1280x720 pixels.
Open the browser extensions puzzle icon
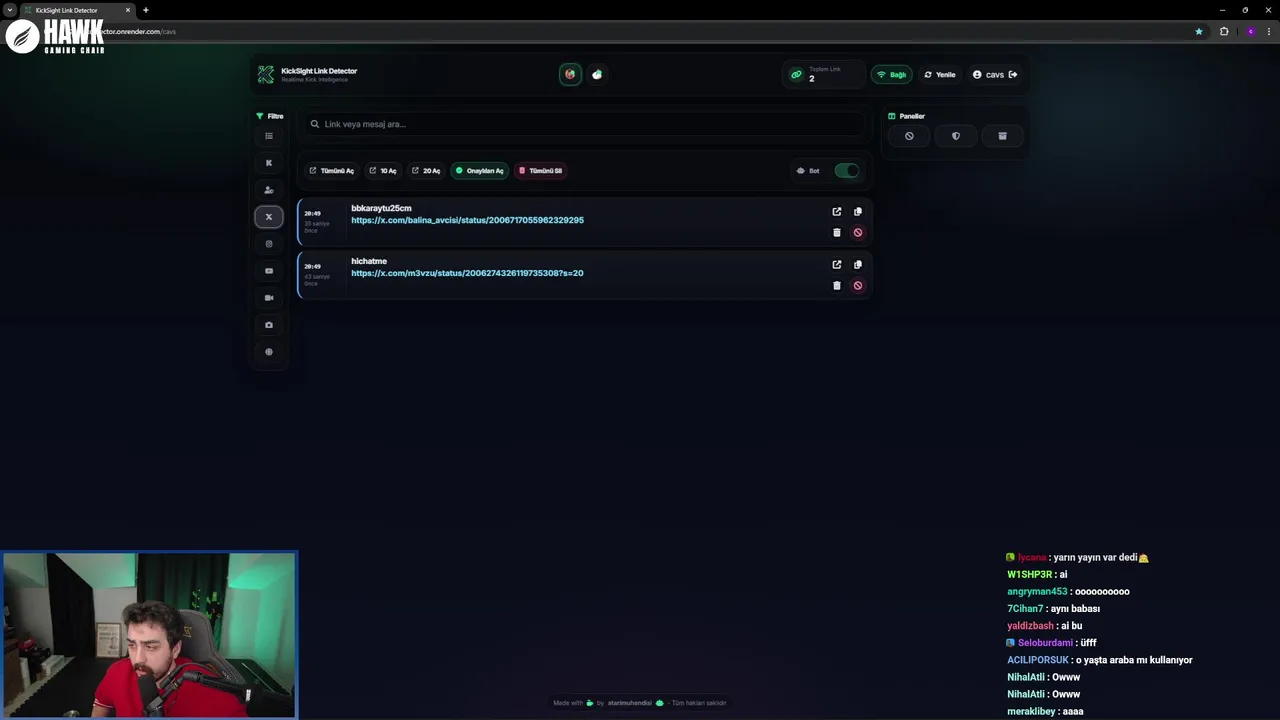coord(1224,31)
